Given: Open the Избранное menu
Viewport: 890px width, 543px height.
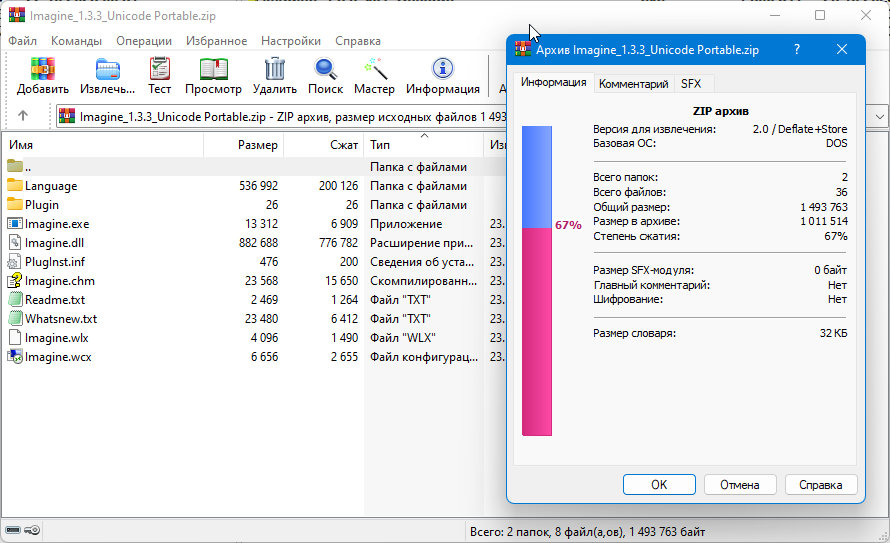Looking at the screenshot, I should pos(217,41).
